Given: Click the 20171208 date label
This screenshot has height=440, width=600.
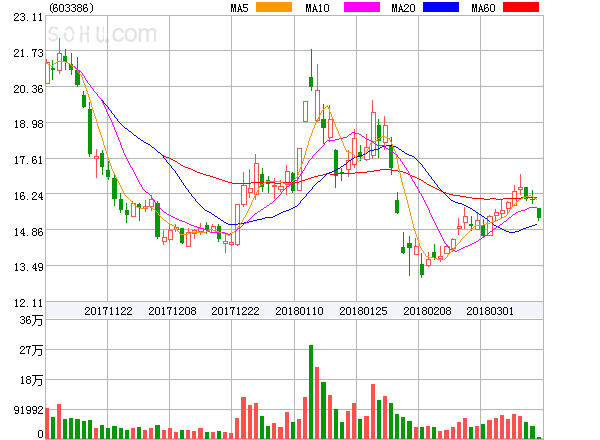Looking at the screenshot, I should coord(172,311).
